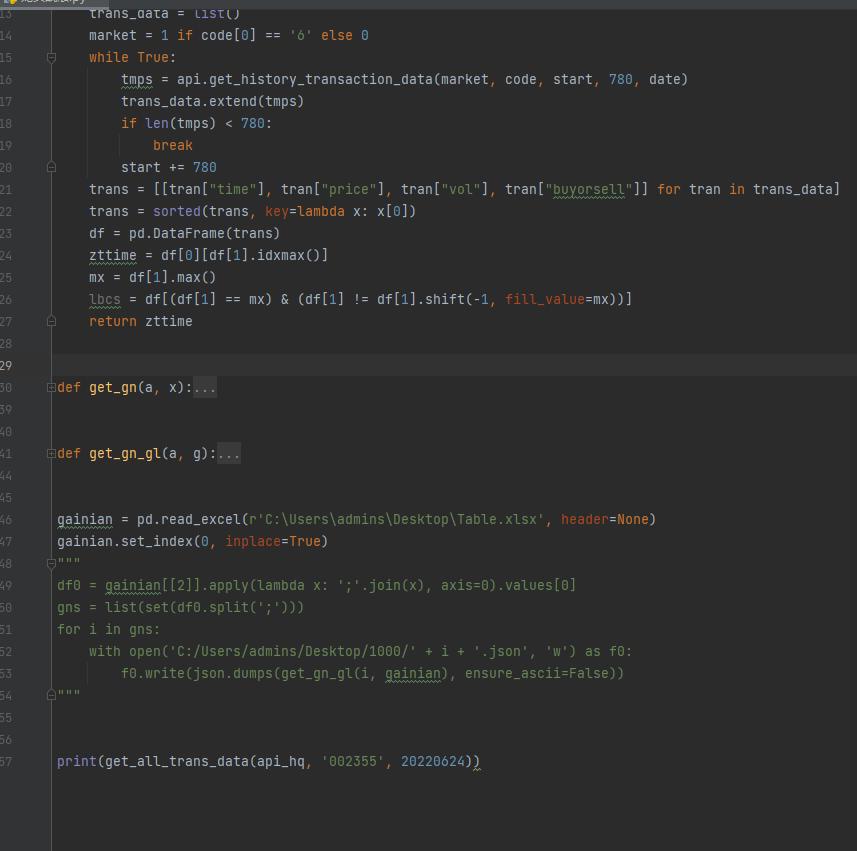Click the fold end marker beside 'return zttime'
Image resolution: width=857 pixels, height=851 pixels.
point(51,322)
